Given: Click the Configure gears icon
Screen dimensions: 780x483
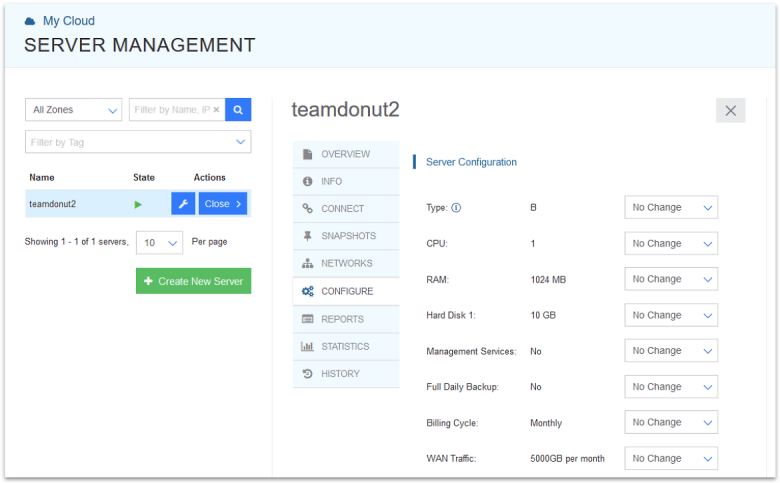Looking at the screenshot, I should (307, 291).
